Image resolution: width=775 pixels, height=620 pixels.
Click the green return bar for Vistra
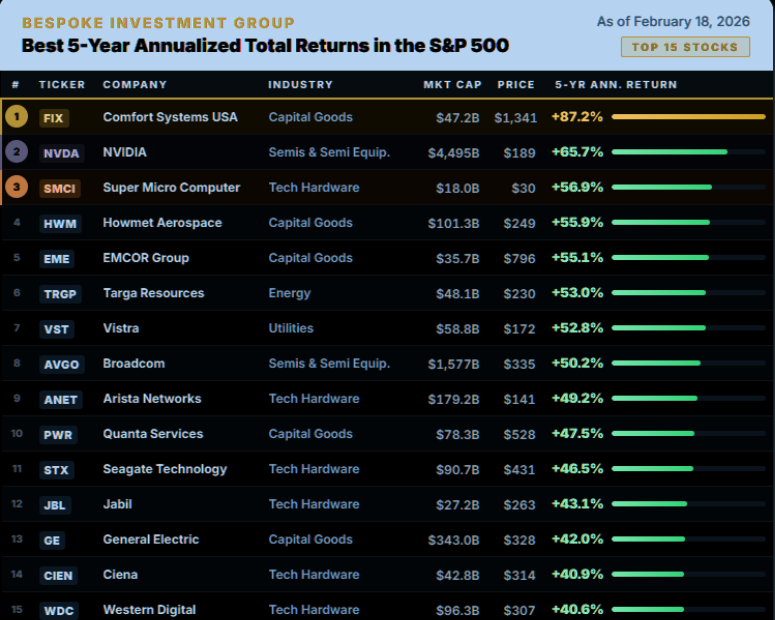(659, 328)
